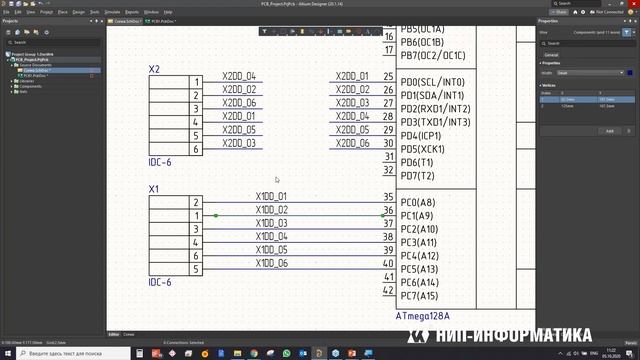Open the Place menu
Screen dimensions: 640x360
62,12
